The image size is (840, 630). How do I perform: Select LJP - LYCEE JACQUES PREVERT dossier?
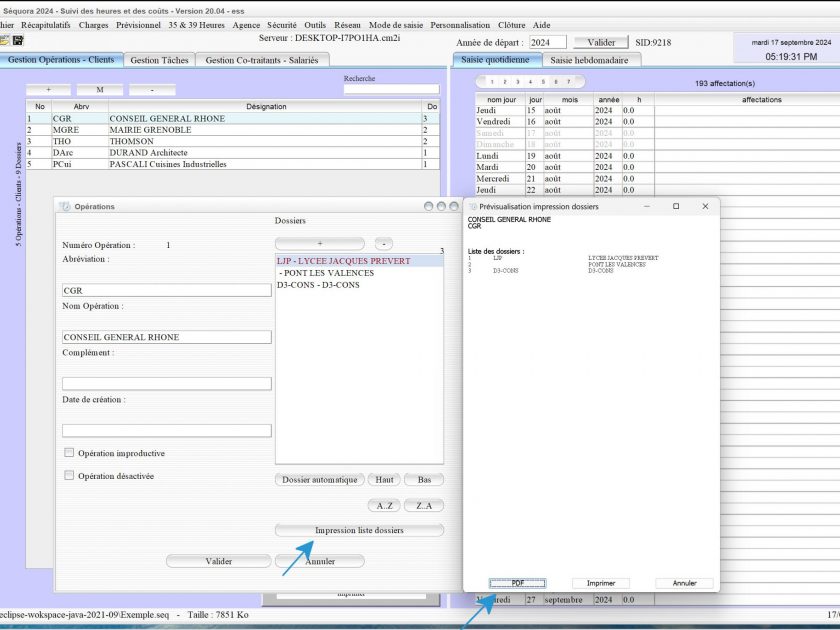click(x=359, y=261)
